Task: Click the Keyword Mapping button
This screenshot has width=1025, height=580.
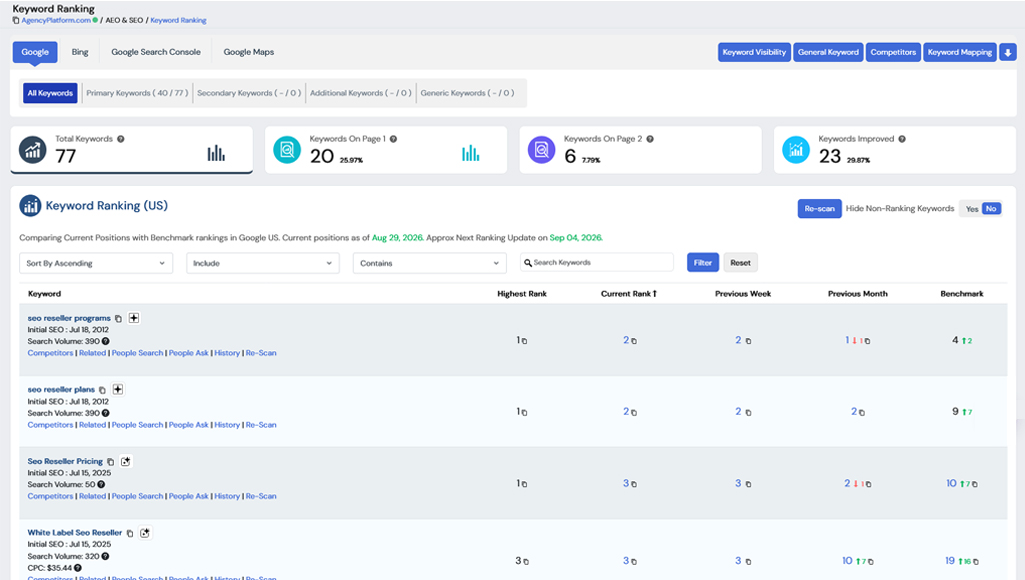Action: coord(960,52)
